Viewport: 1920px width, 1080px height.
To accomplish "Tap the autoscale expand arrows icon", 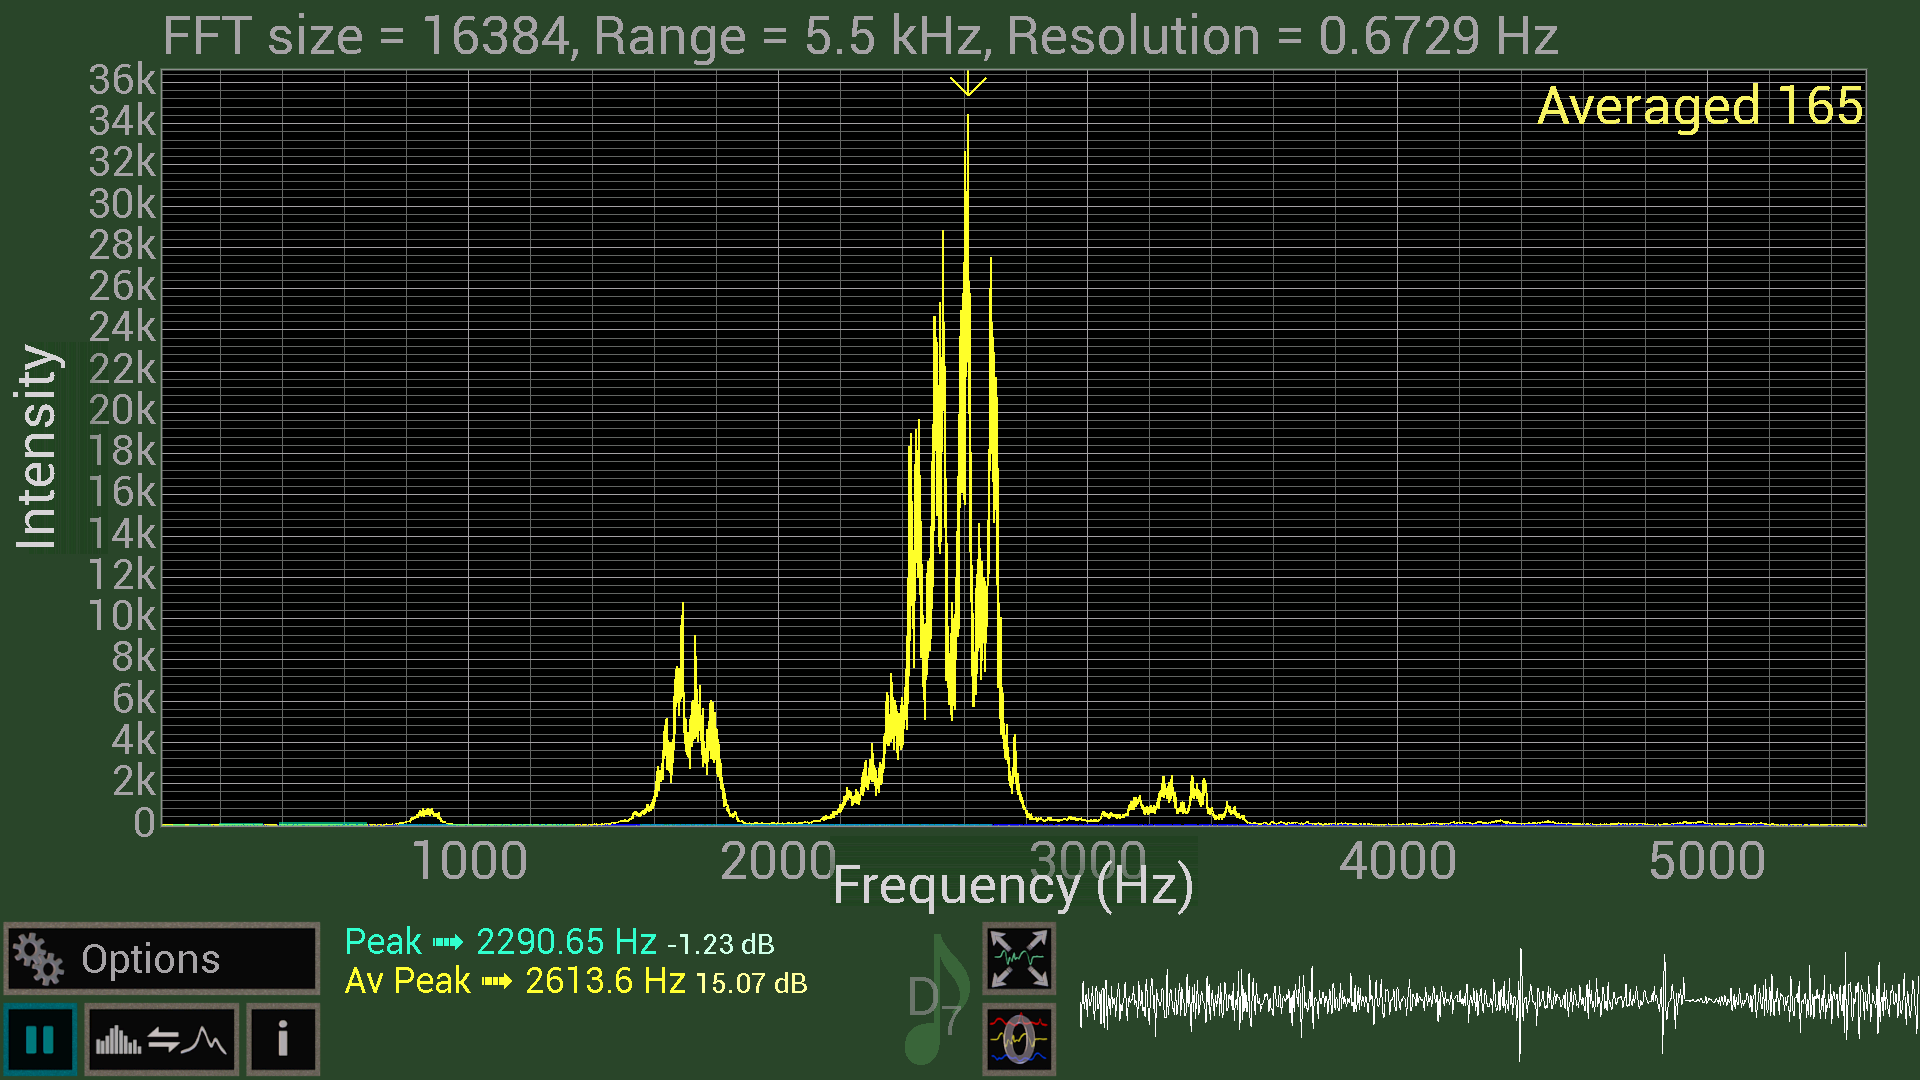I will (x=1018, y=958).
